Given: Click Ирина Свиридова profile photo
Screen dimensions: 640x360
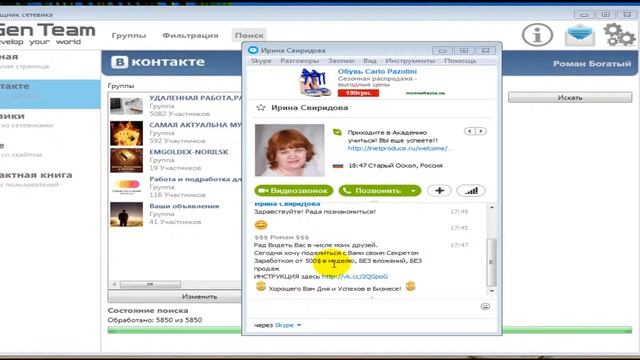Looking at the screenshot, I should (x=289, y=150).
